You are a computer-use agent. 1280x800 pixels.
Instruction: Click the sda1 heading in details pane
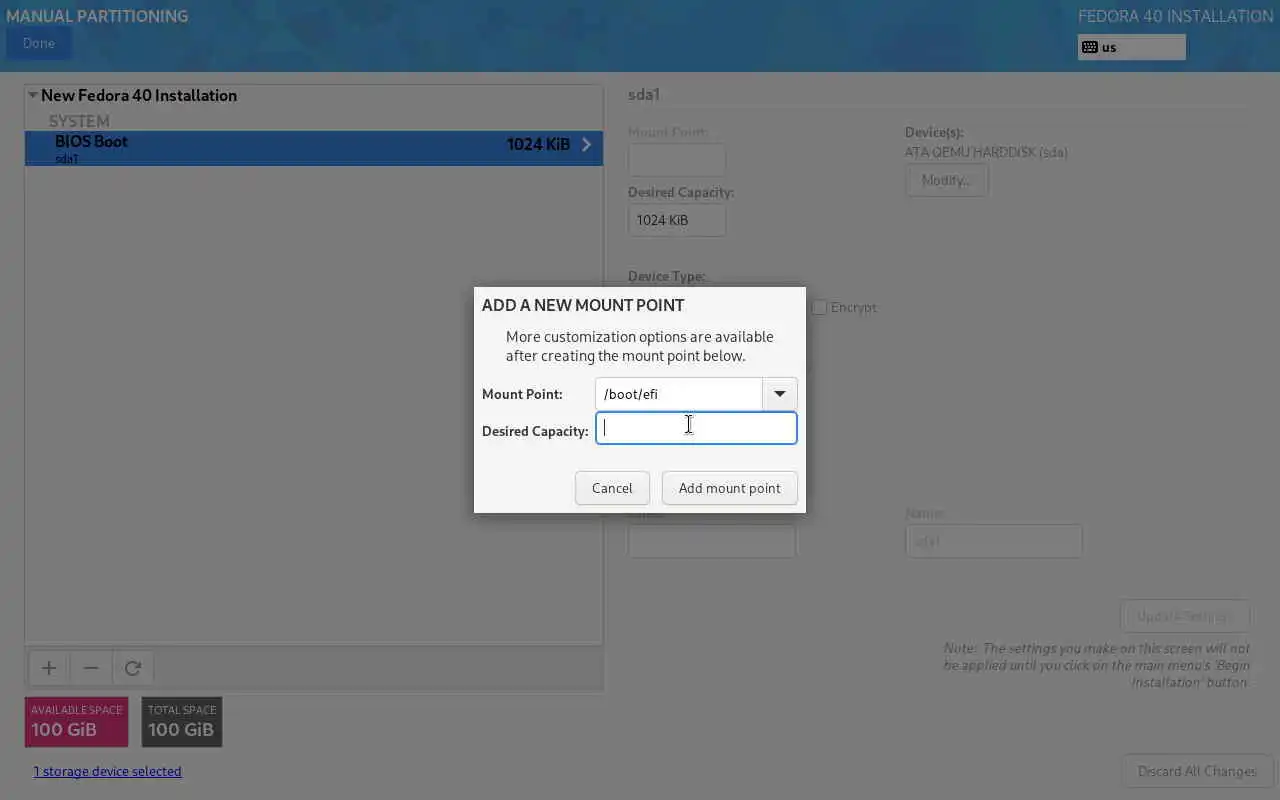click(644, 95)
